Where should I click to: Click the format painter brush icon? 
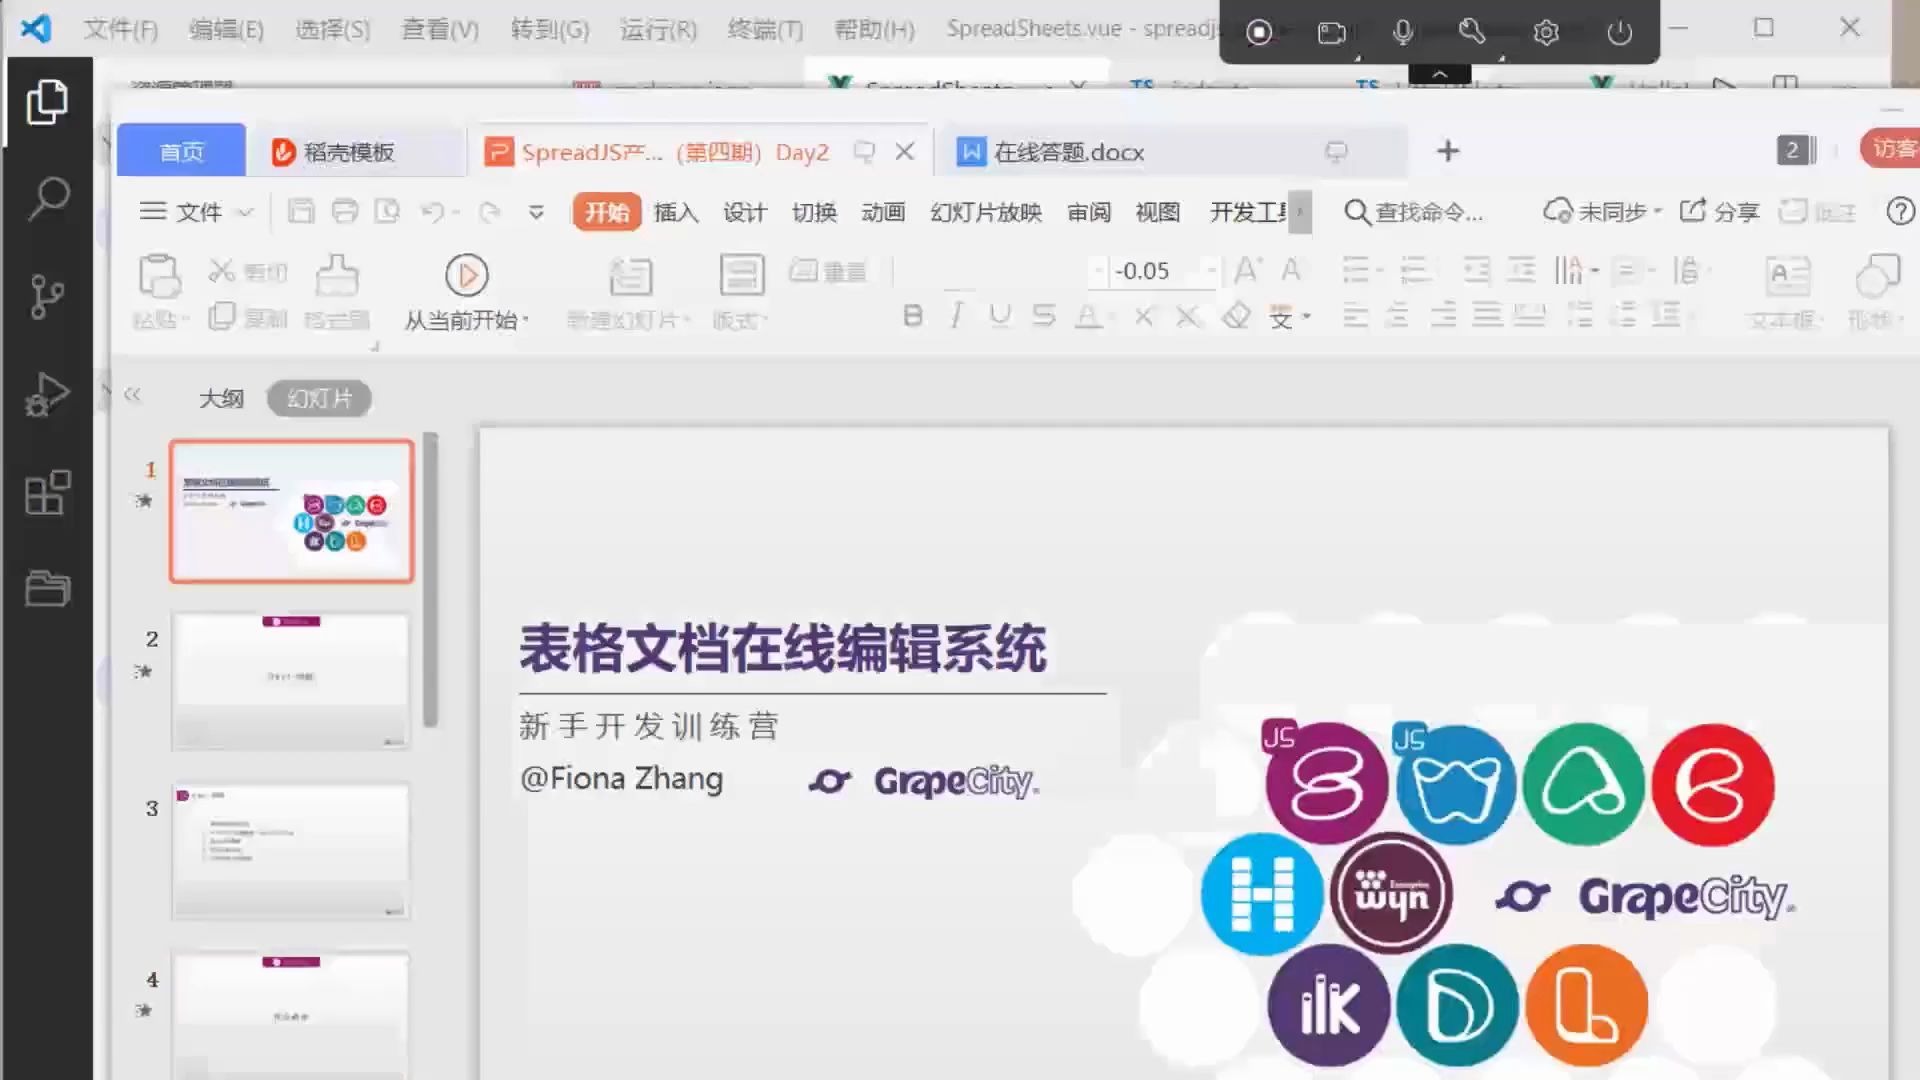[337, 275]
